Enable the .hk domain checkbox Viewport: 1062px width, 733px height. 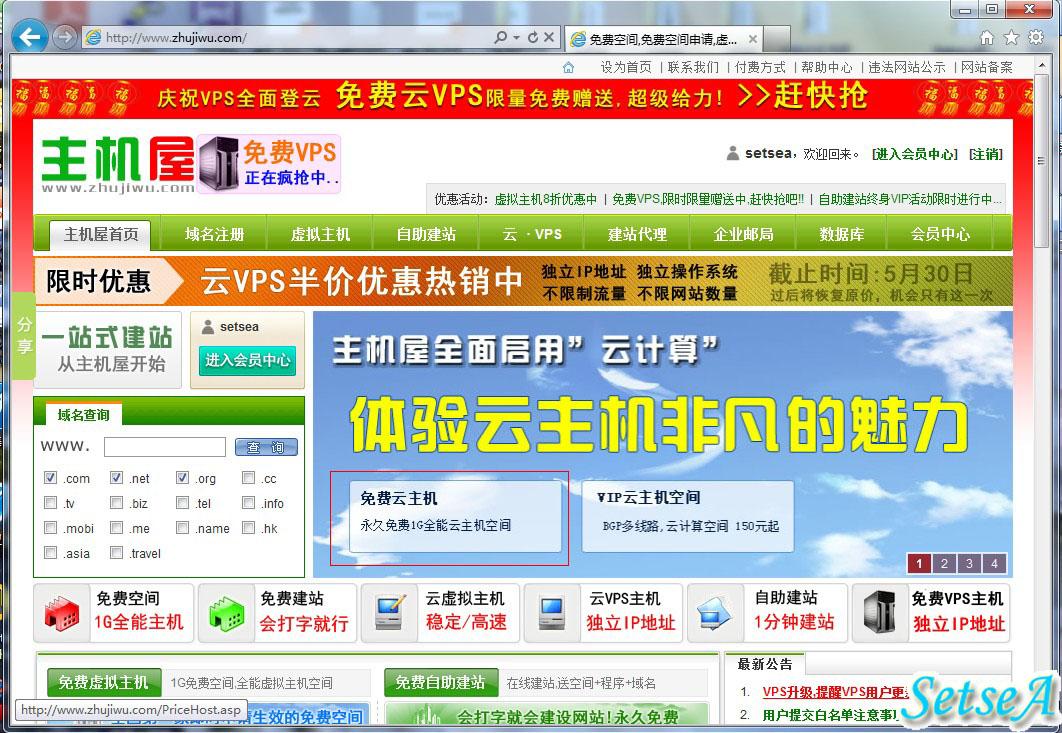pyautogui.click(x=249, y=527)
